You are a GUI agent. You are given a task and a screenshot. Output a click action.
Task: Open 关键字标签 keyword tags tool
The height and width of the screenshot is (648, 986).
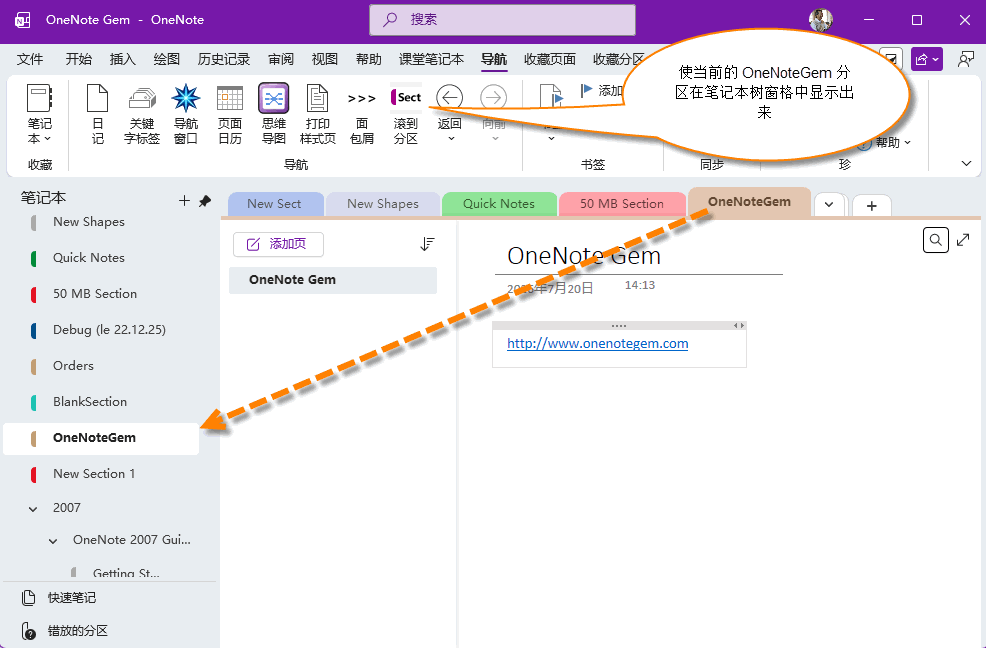pos(141,115)
